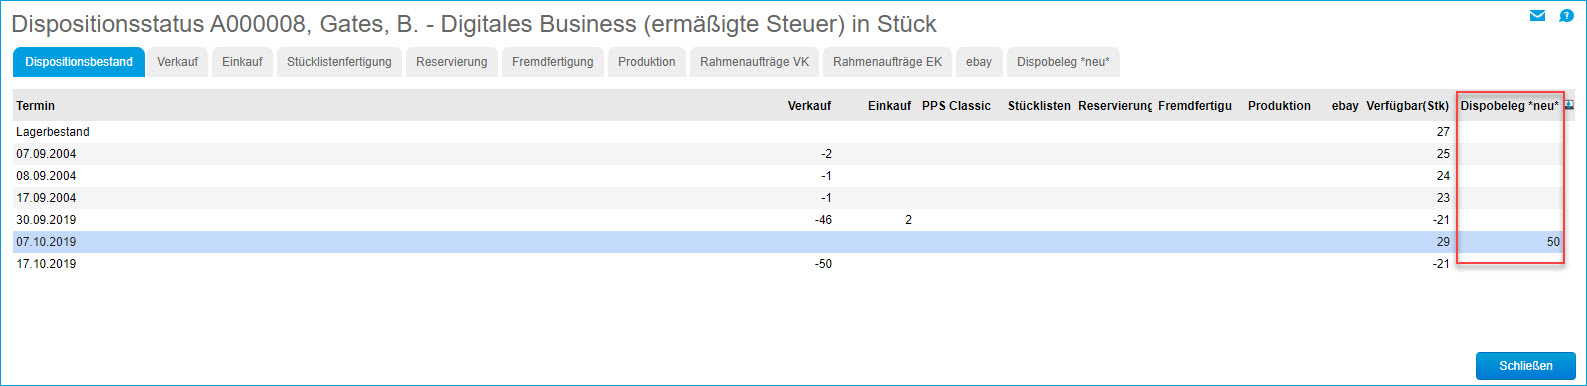Open the Einkauf tab
This screenshot has height=386, width=1587.
[x=242, y=62]
